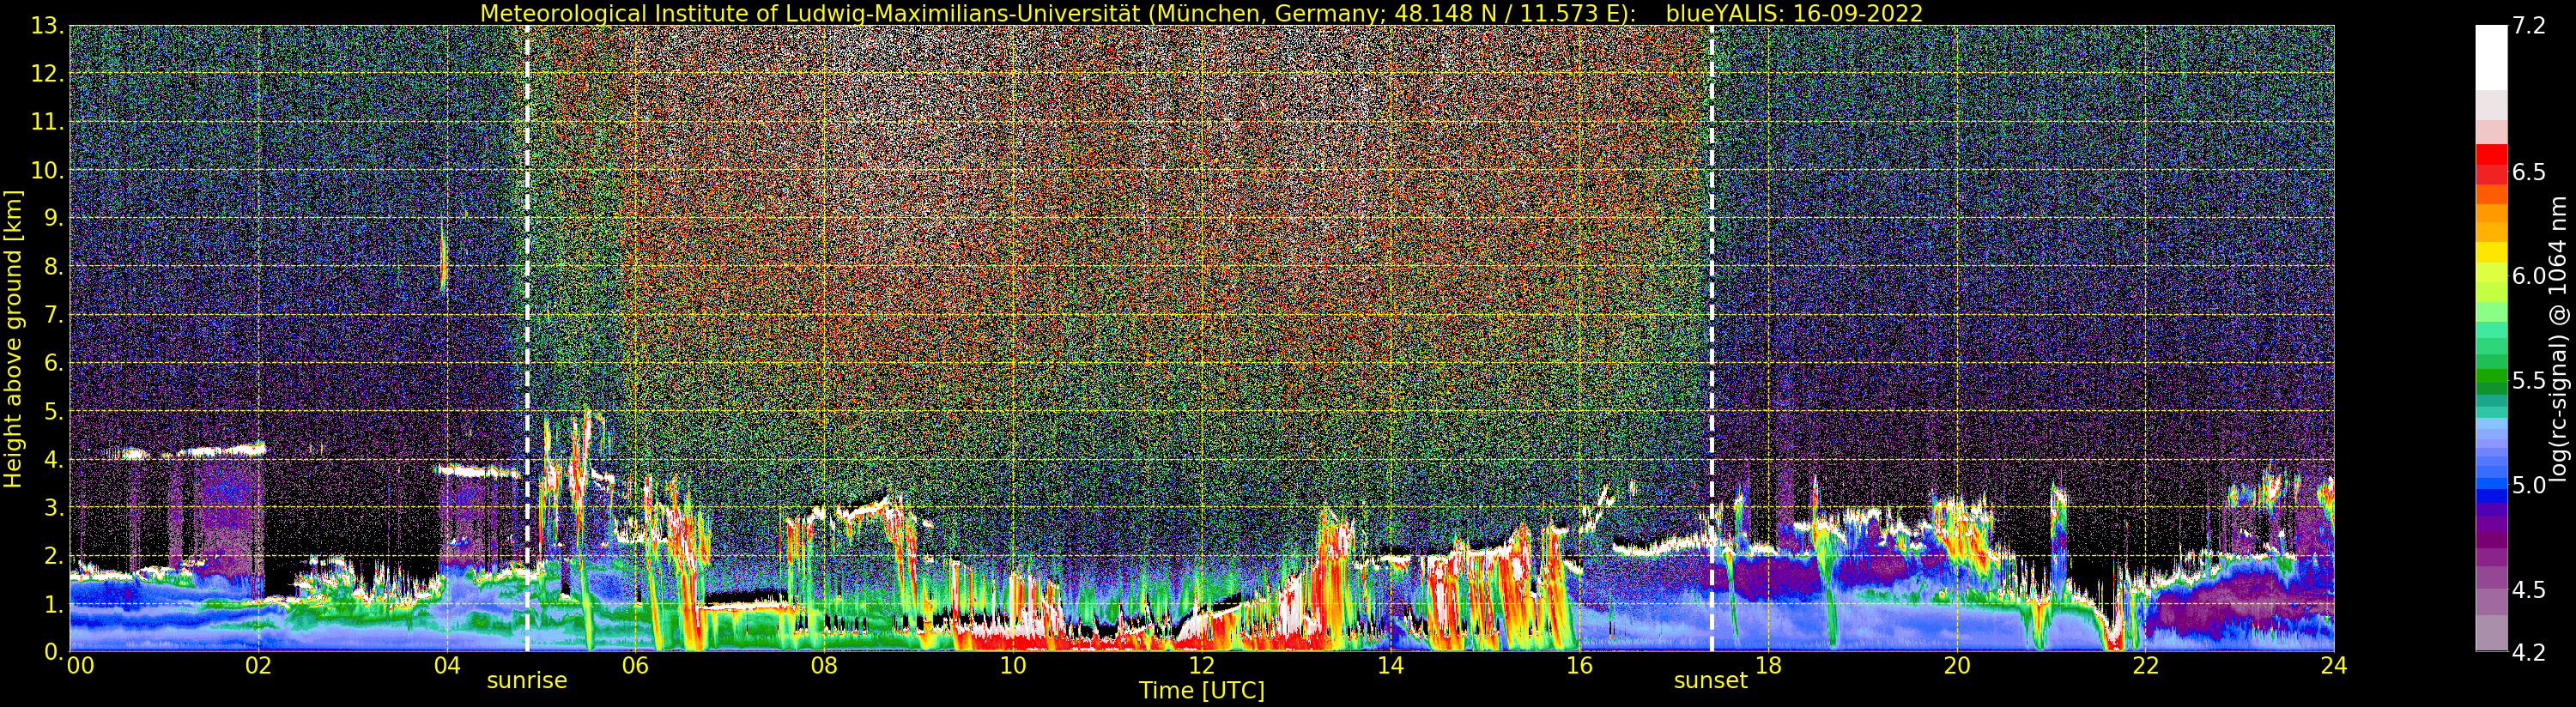This screenshot has height=707, width=2576.
Task: Click the '02' time axis tick label
Action: point(259,665)
